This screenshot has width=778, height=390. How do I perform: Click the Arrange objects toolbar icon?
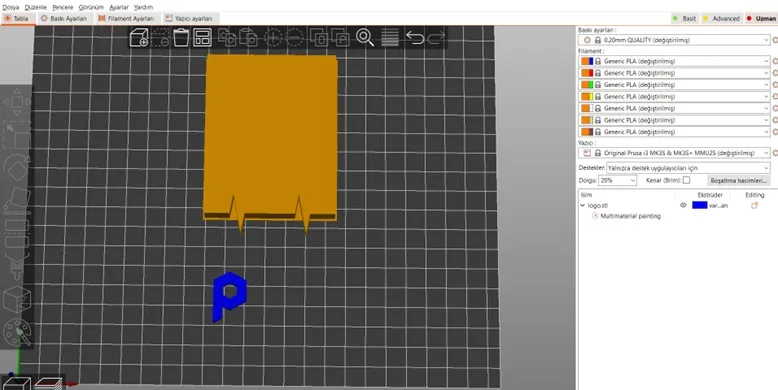(x=202, y=38)
